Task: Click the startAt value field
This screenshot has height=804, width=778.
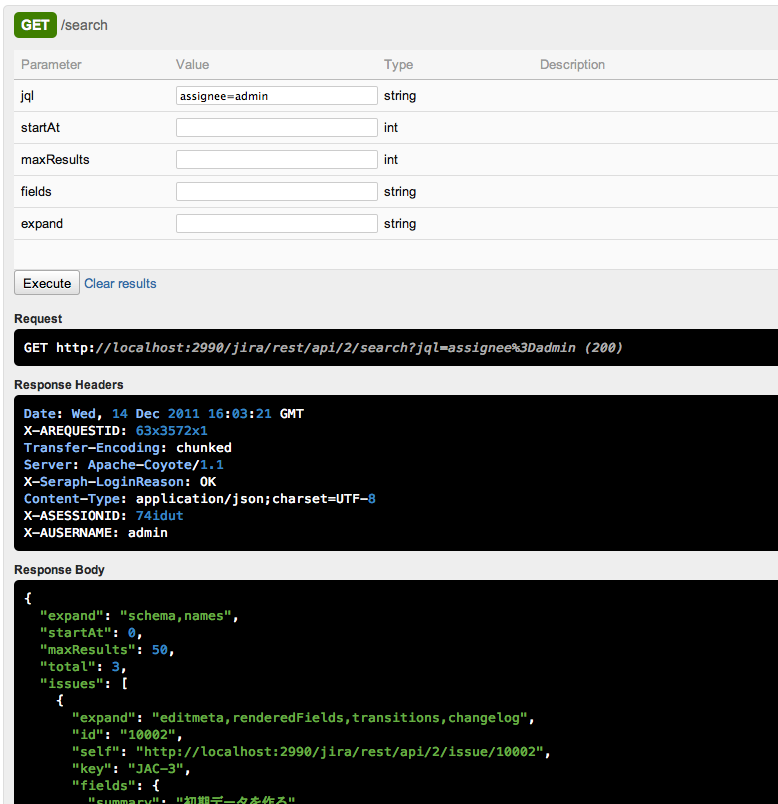Action: [276, 128]
